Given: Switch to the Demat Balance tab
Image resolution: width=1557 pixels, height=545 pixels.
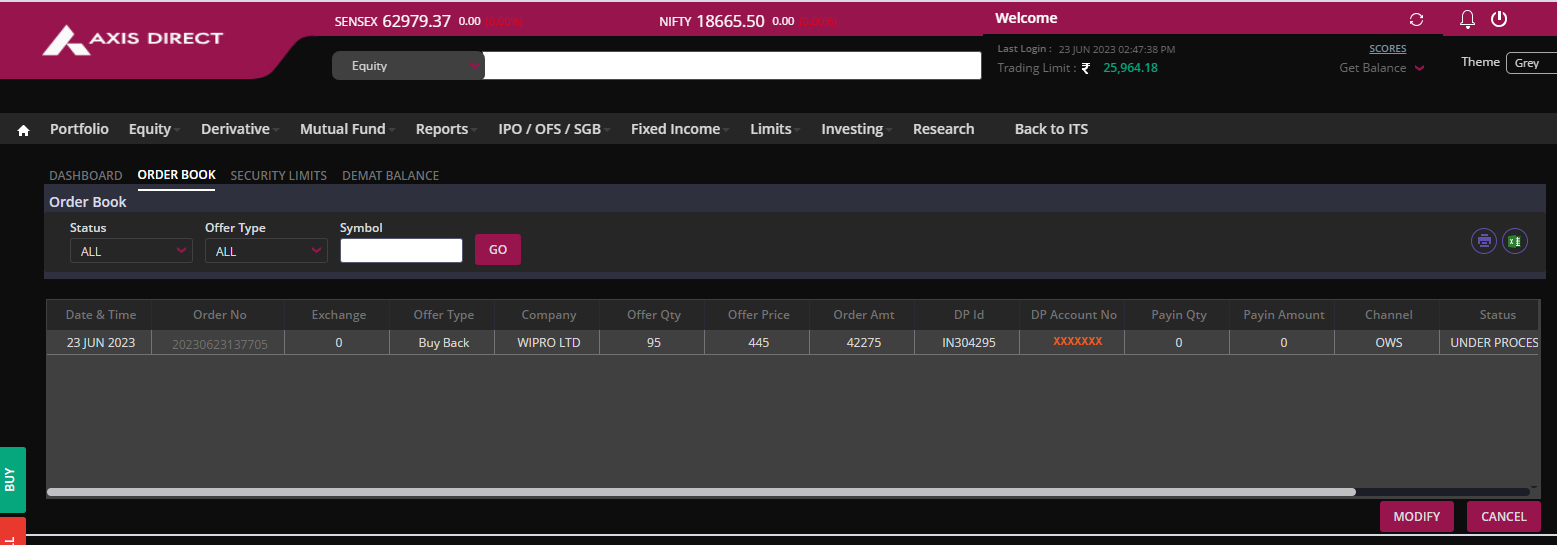Looking at the screenshot, I should (x=390, y=176).
